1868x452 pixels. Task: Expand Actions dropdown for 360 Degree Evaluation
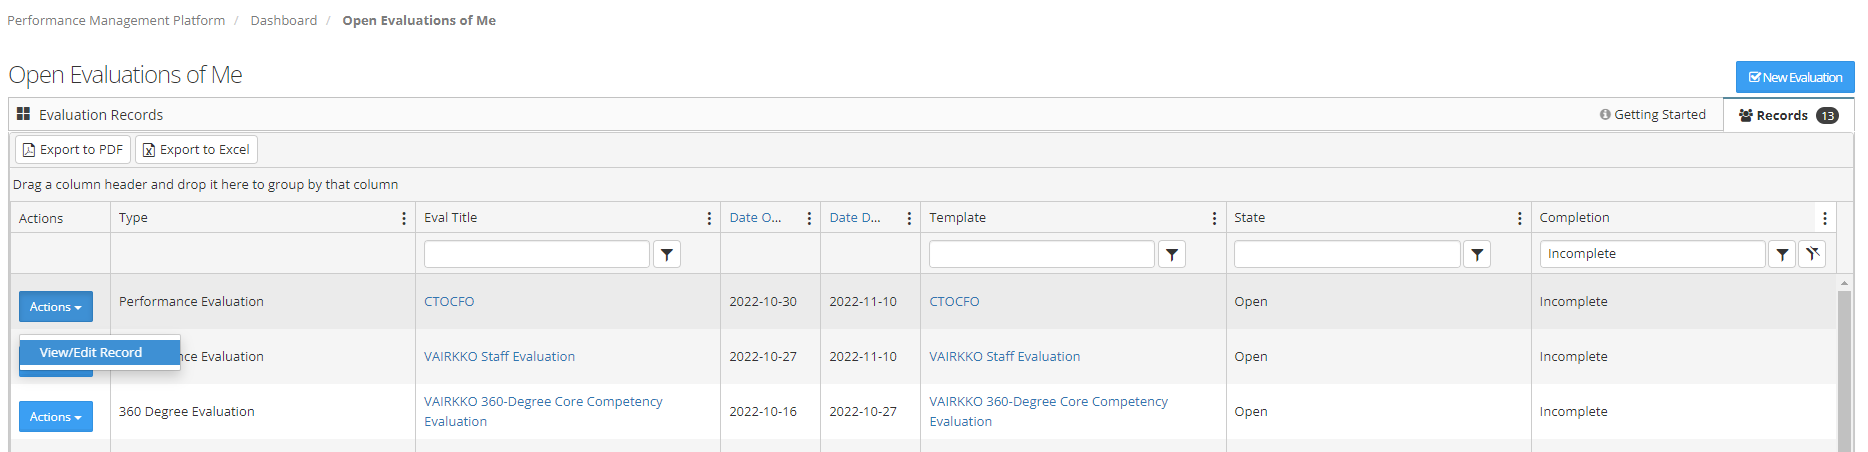(56, 417)
